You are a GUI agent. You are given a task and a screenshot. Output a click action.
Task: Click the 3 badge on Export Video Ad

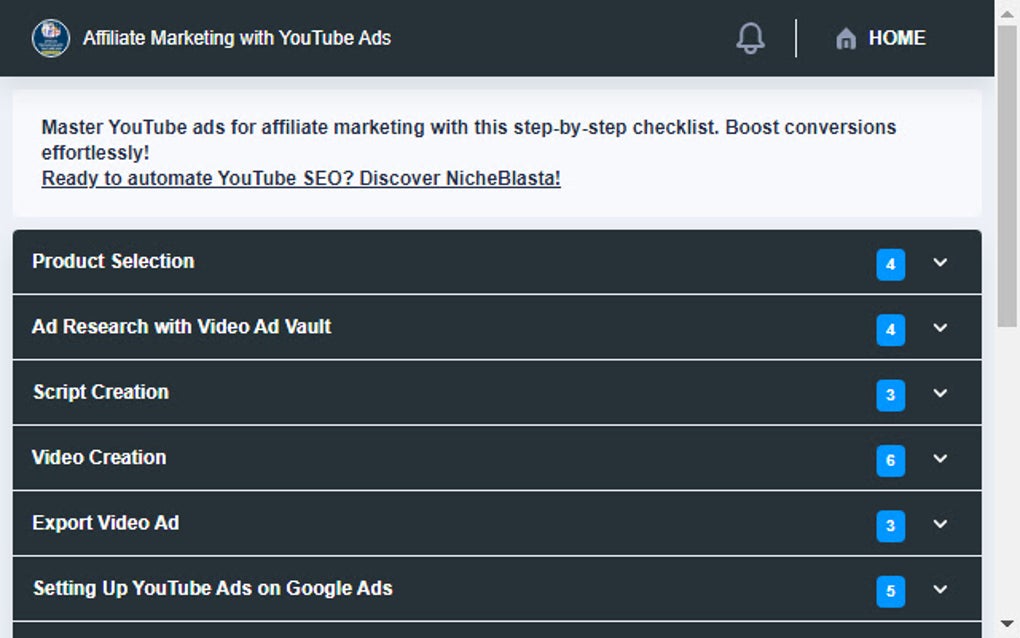[x=889, y=525]
